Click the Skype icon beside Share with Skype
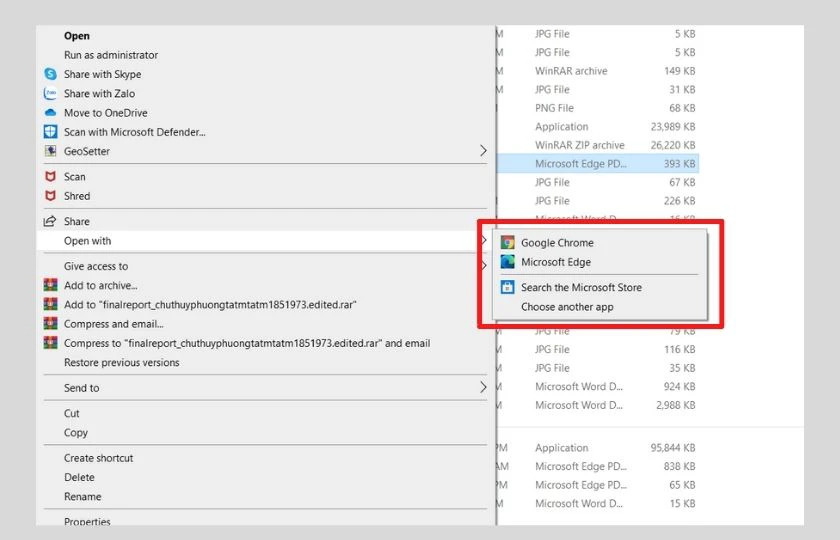 click(50, 74)
